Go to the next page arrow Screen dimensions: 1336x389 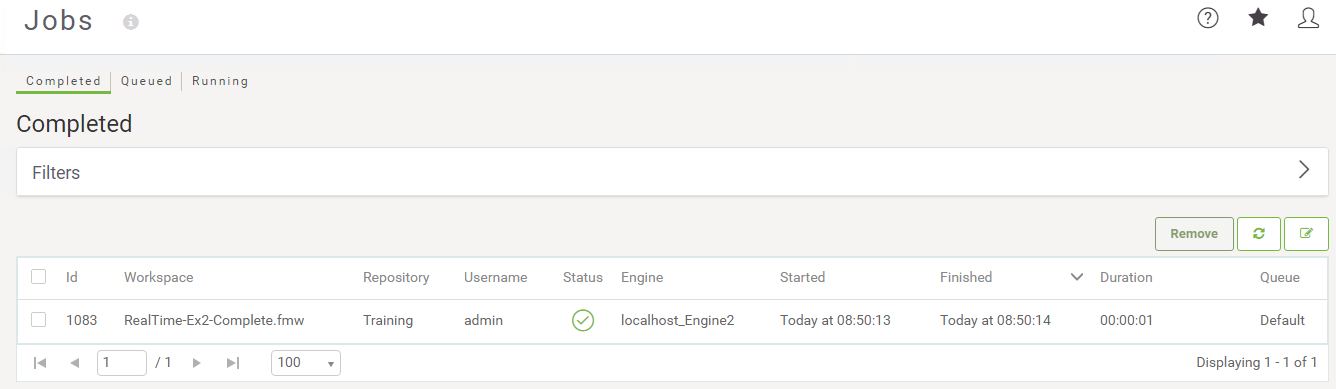(197, 363)
